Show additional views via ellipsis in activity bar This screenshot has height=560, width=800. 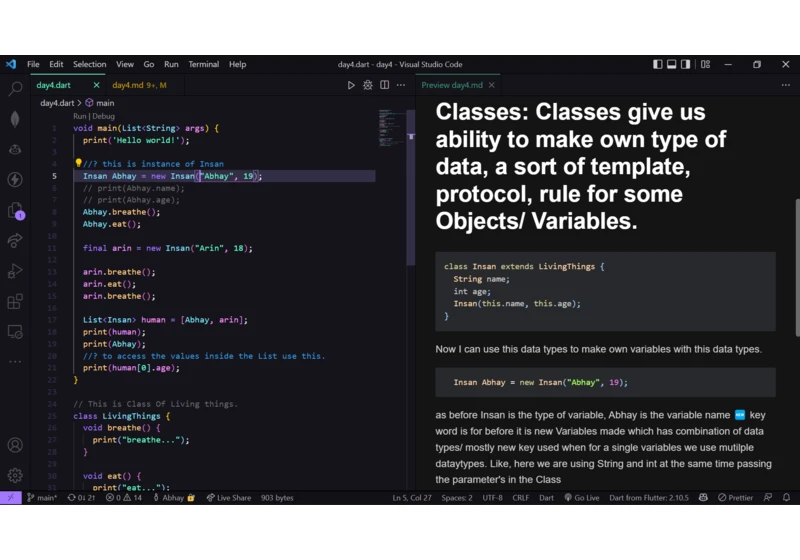(15, 362)
